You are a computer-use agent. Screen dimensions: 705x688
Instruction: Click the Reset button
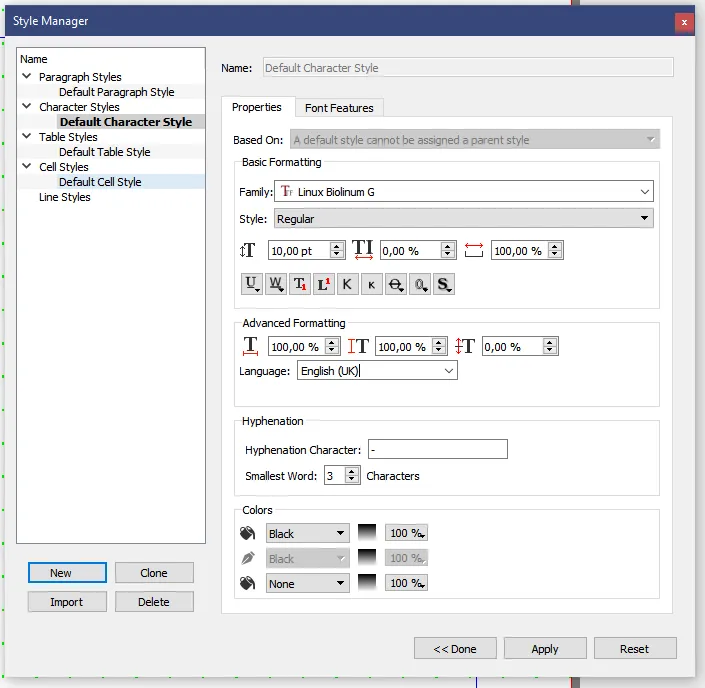[635, 648]
